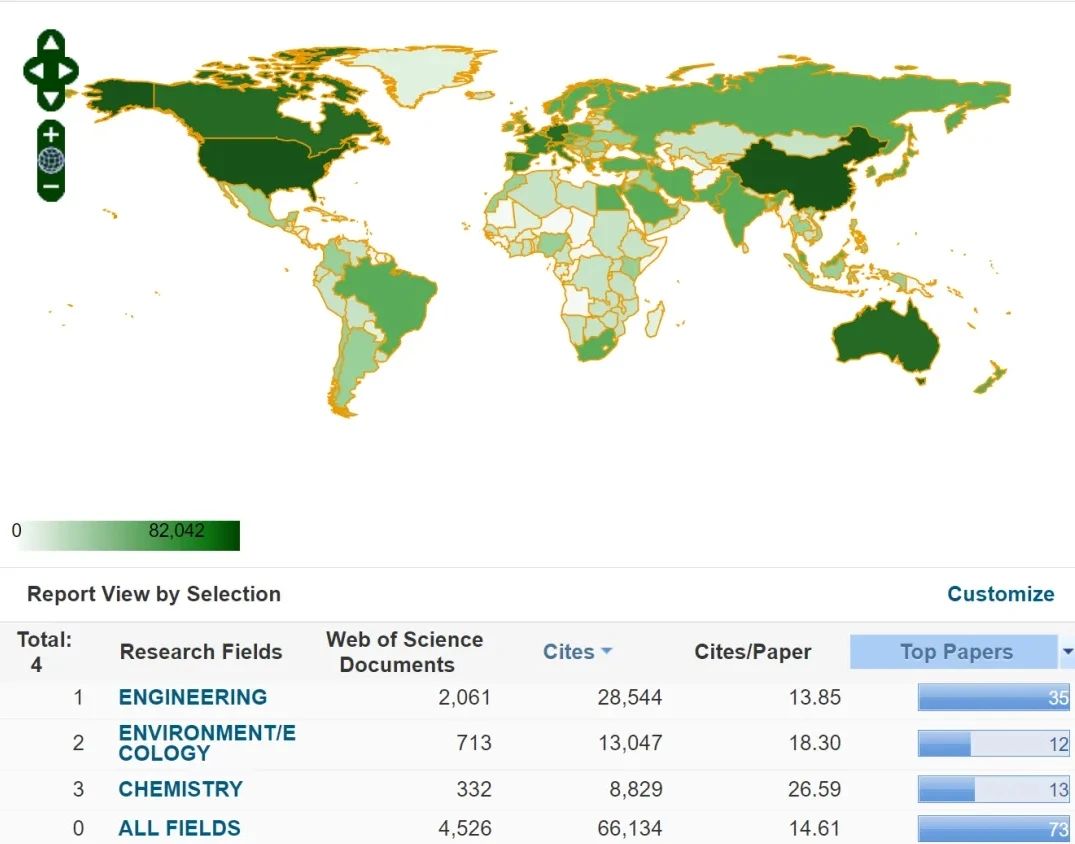
Task: Sort by the Cites column header
Action: click(x=576, y=652)
